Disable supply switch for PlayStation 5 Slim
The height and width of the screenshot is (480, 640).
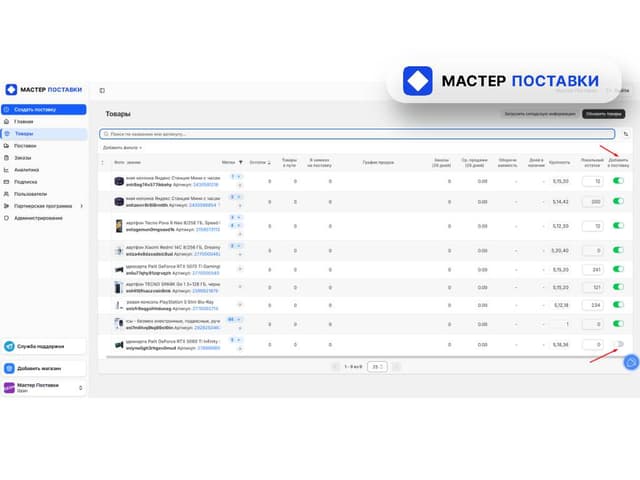point(618,304)
